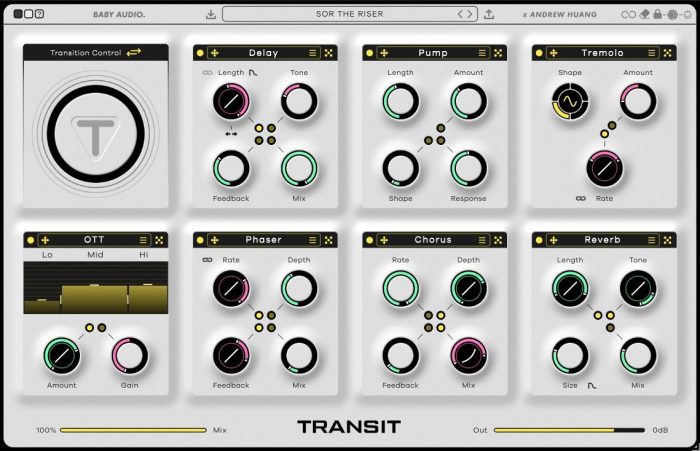Open the Tremolo module menu
This screenshot has width=700, height=451.
click(652, 53)
